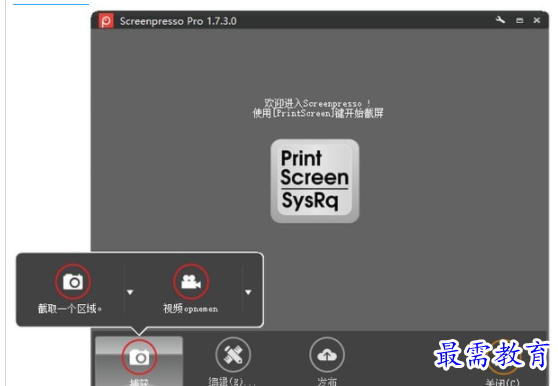The width and height of the screenshot is (558, 386).
Task: Click the Publish cloud upload icon
Action: tap(327, 355)
